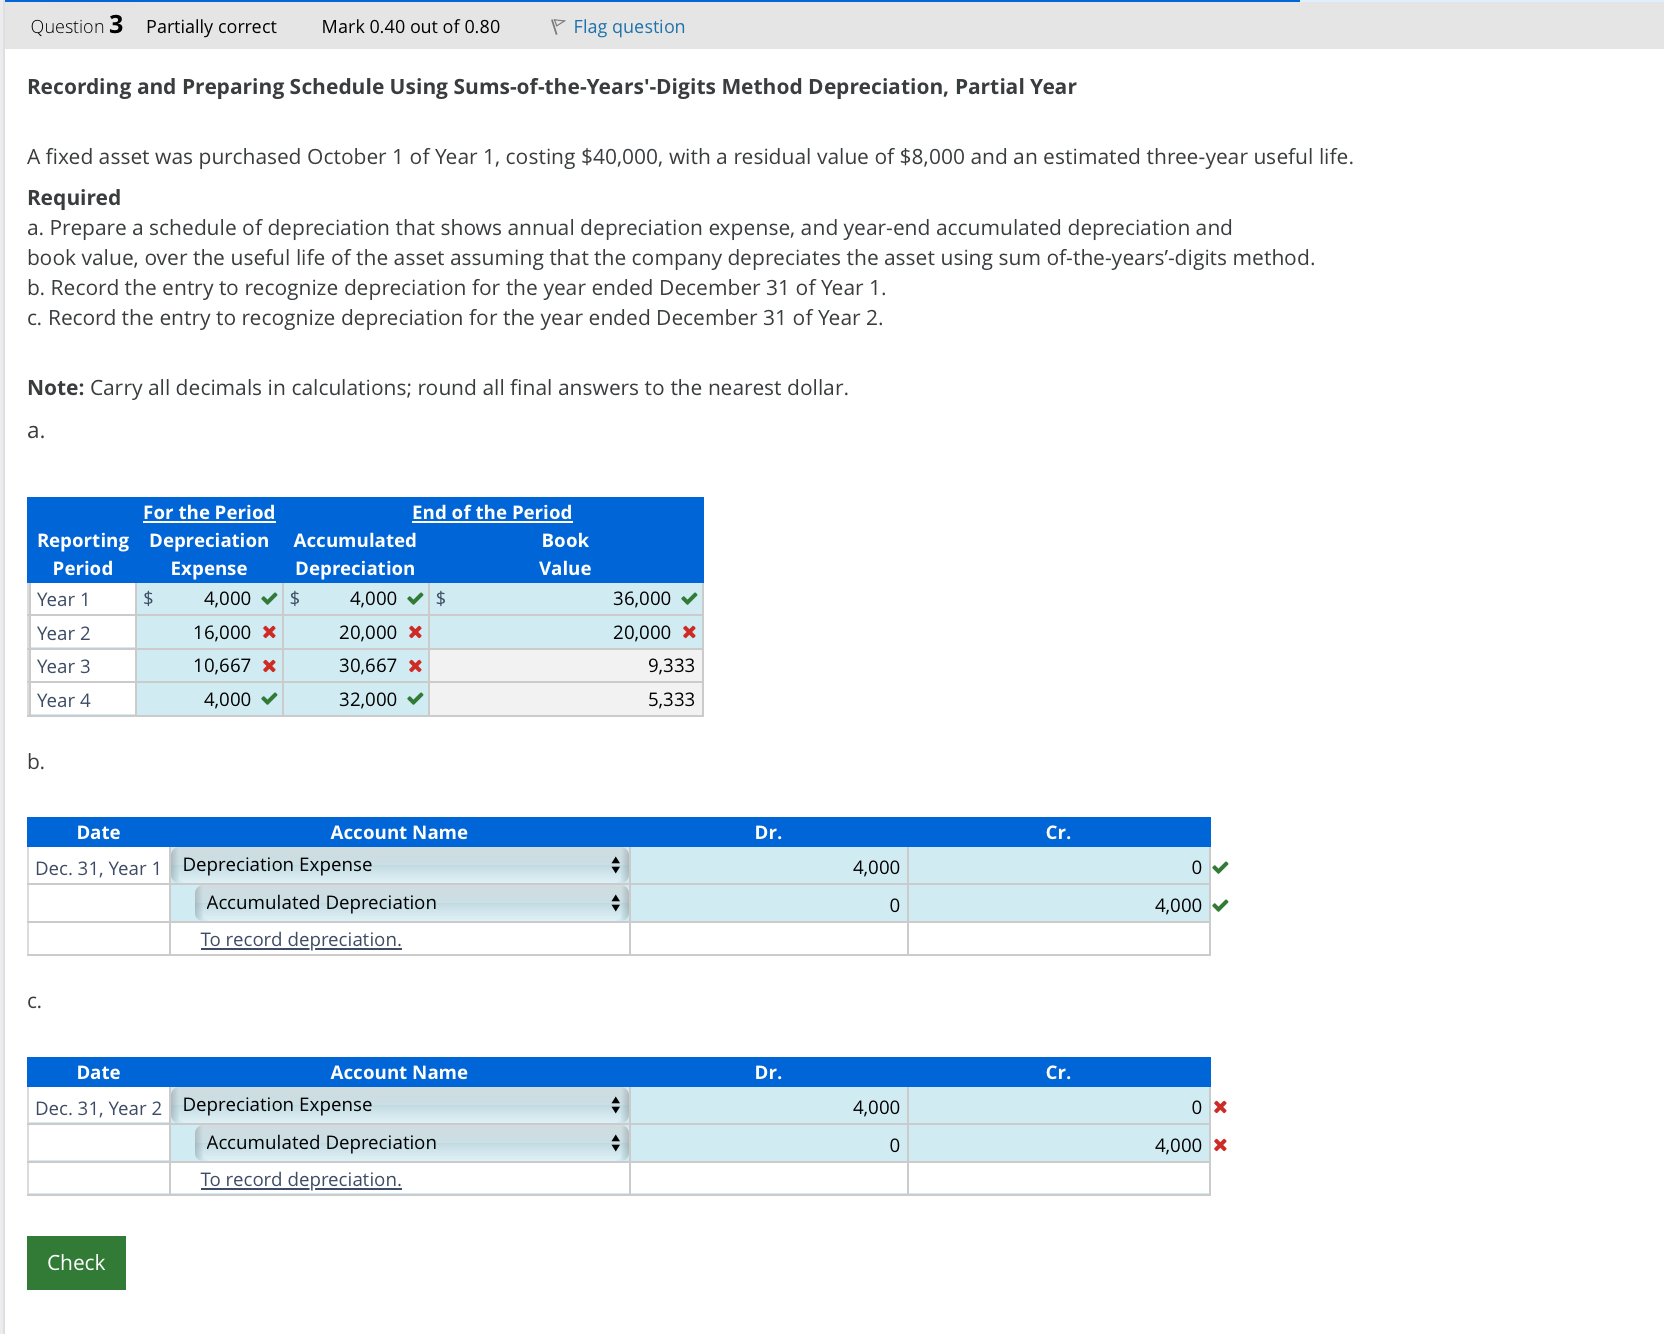Click part c Depreciation Expense debit field

769,1107
